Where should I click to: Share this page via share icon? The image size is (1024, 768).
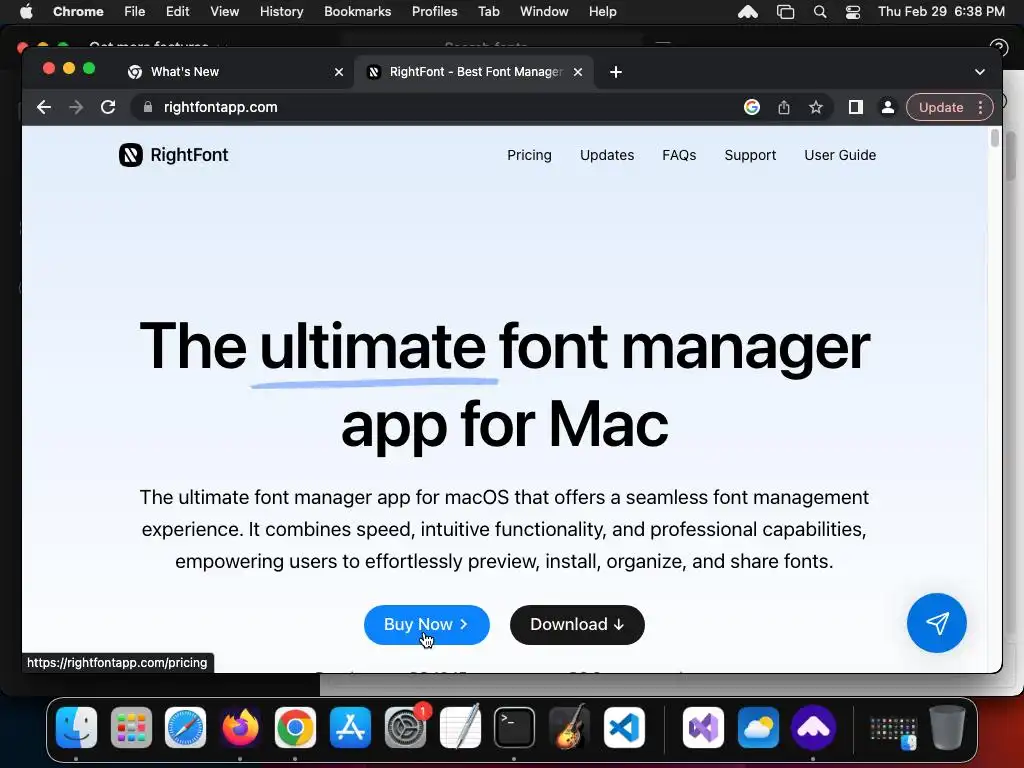click(784, 107)
